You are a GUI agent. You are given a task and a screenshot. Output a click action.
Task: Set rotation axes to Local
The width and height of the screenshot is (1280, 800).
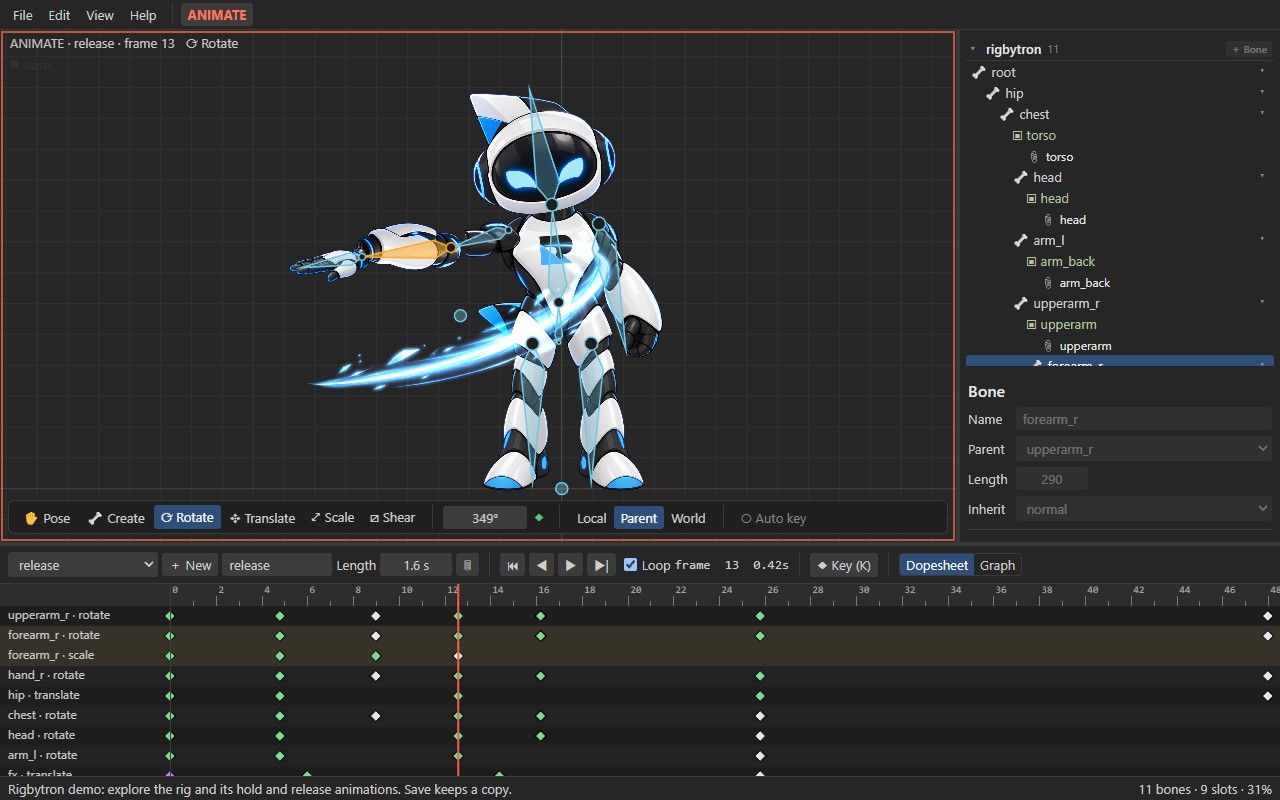point(591,518)
